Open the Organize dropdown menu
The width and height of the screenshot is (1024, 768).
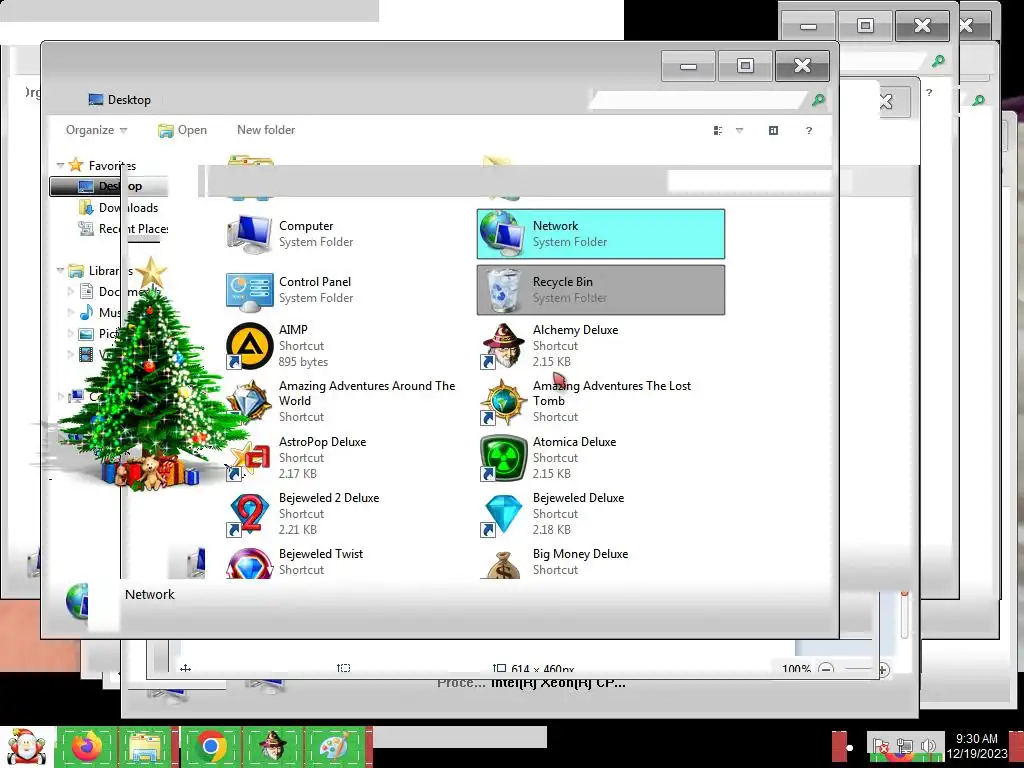[96, 130]
